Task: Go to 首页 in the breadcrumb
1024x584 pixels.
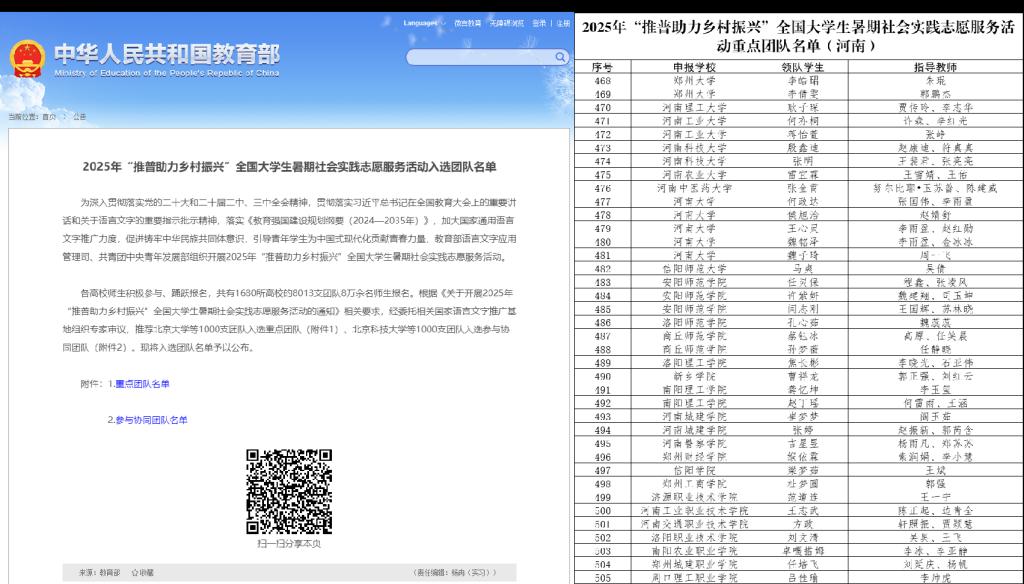Action: [x=48, y=117]
